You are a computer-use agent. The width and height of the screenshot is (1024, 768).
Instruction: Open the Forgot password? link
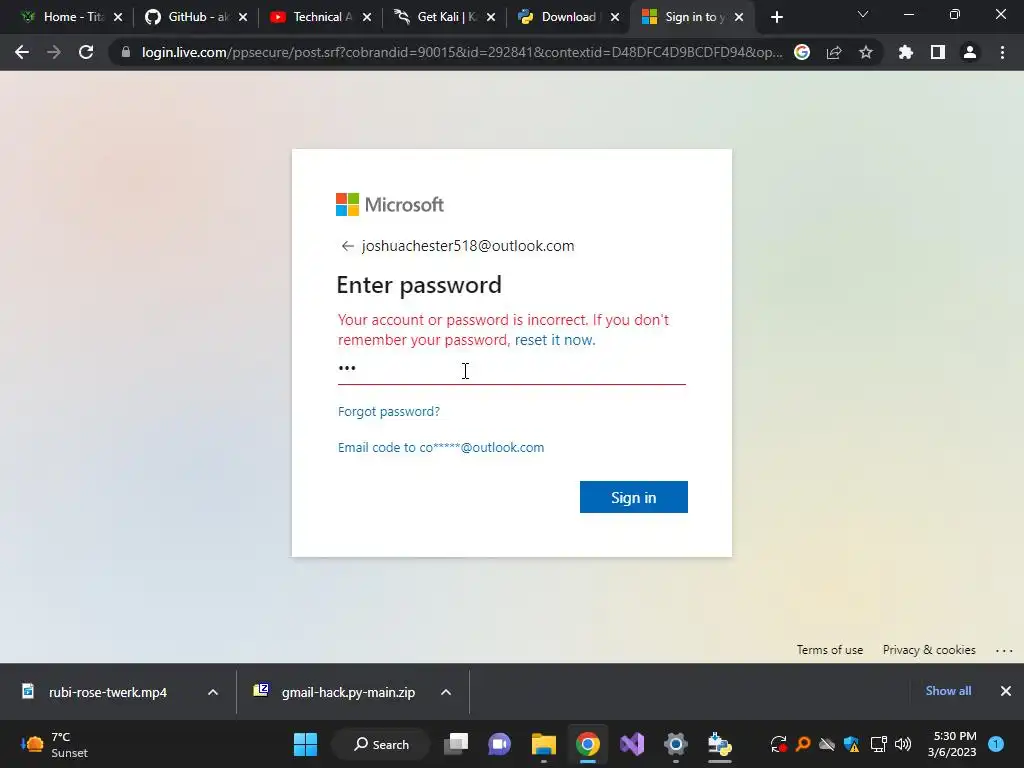tap(389, 411)
